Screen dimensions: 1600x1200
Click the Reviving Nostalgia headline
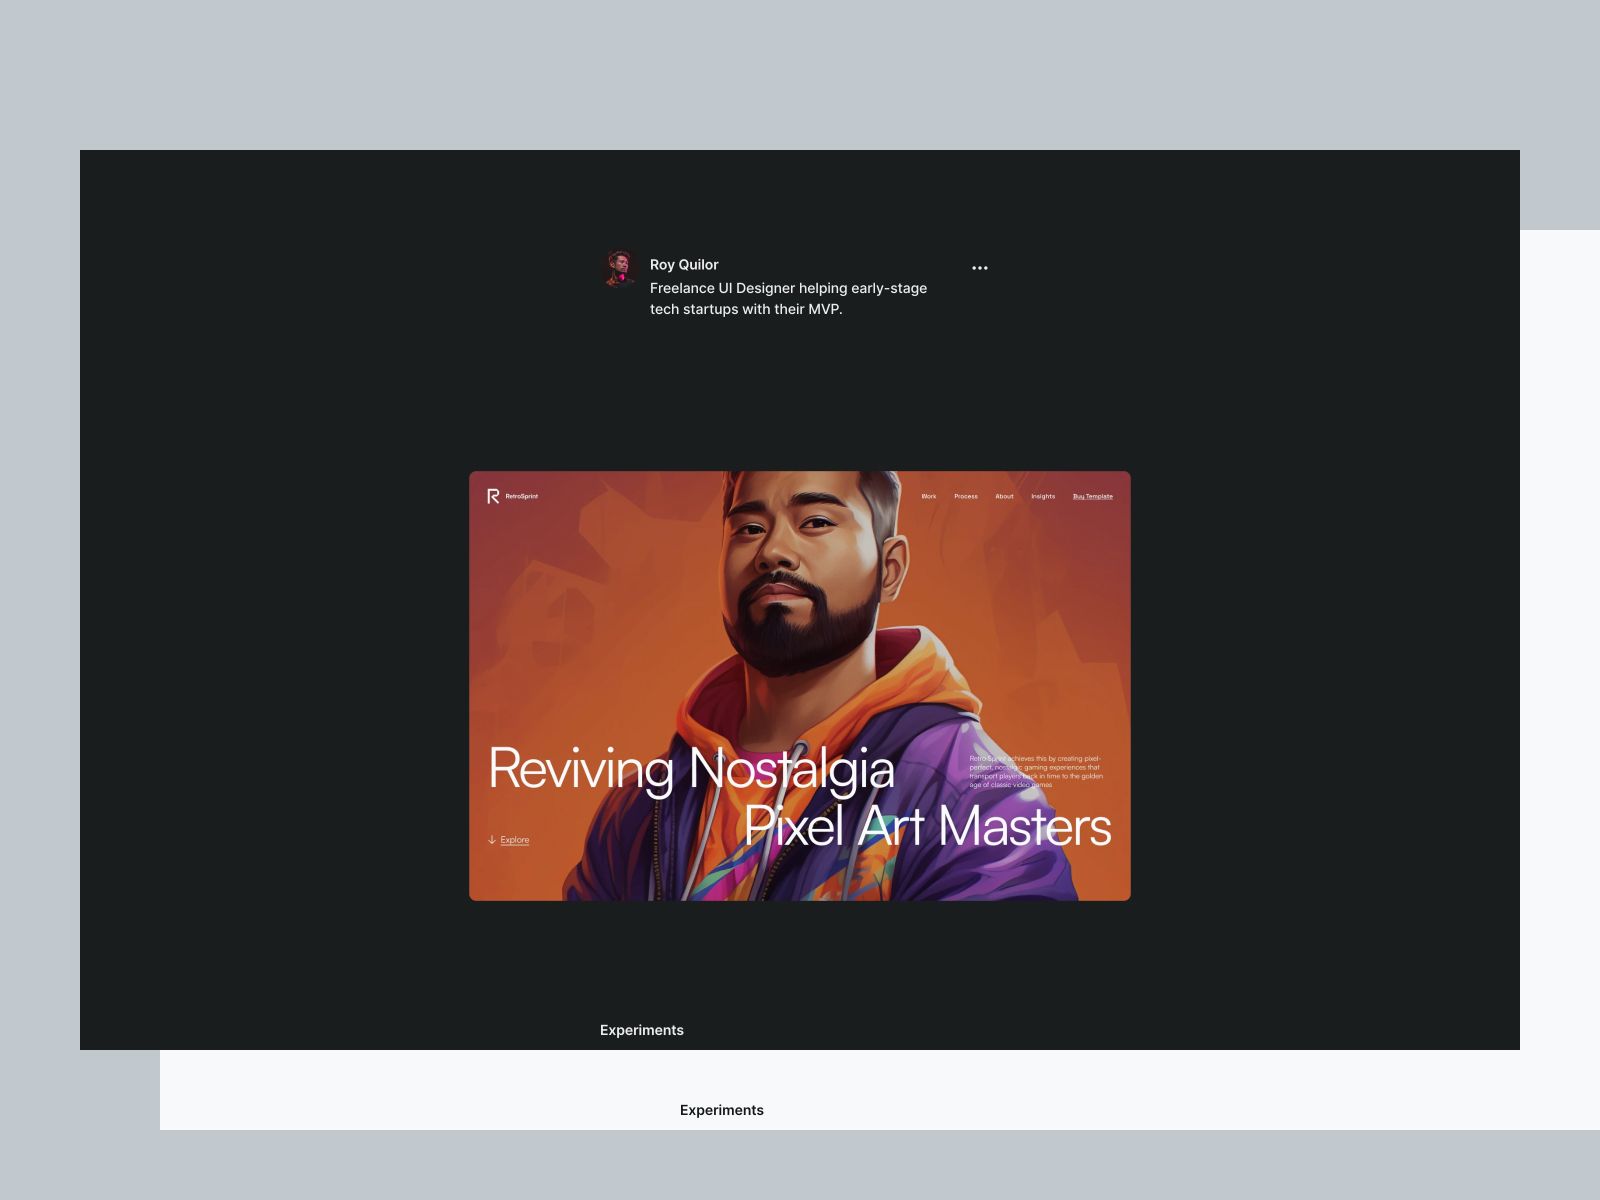690,769
